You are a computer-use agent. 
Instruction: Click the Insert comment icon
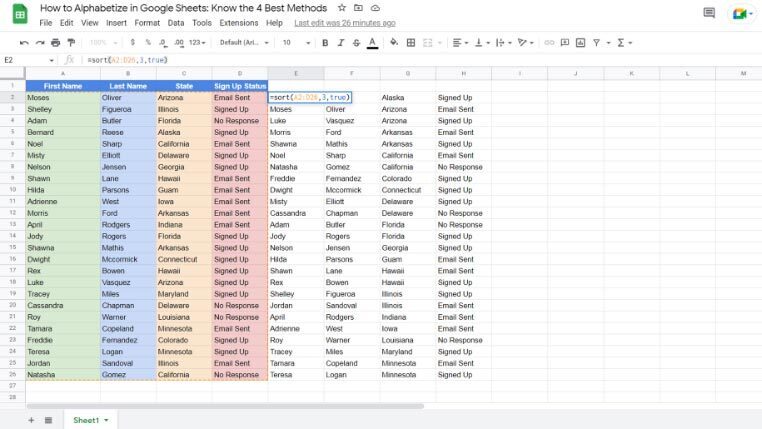565,43
